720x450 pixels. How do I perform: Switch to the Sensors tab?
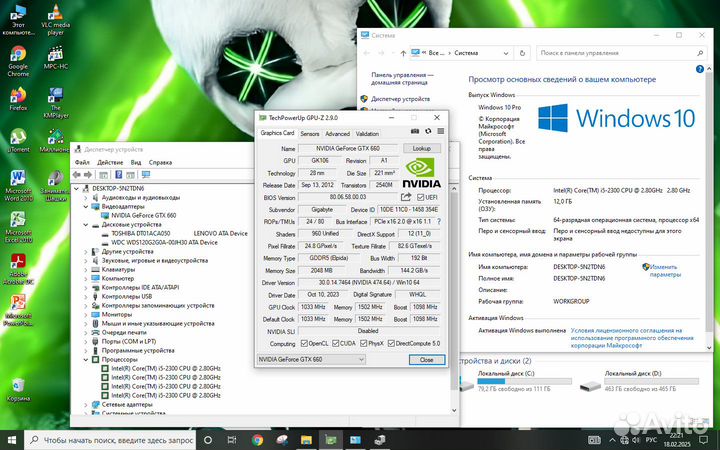pyautogui.click(x=309, y=133)
